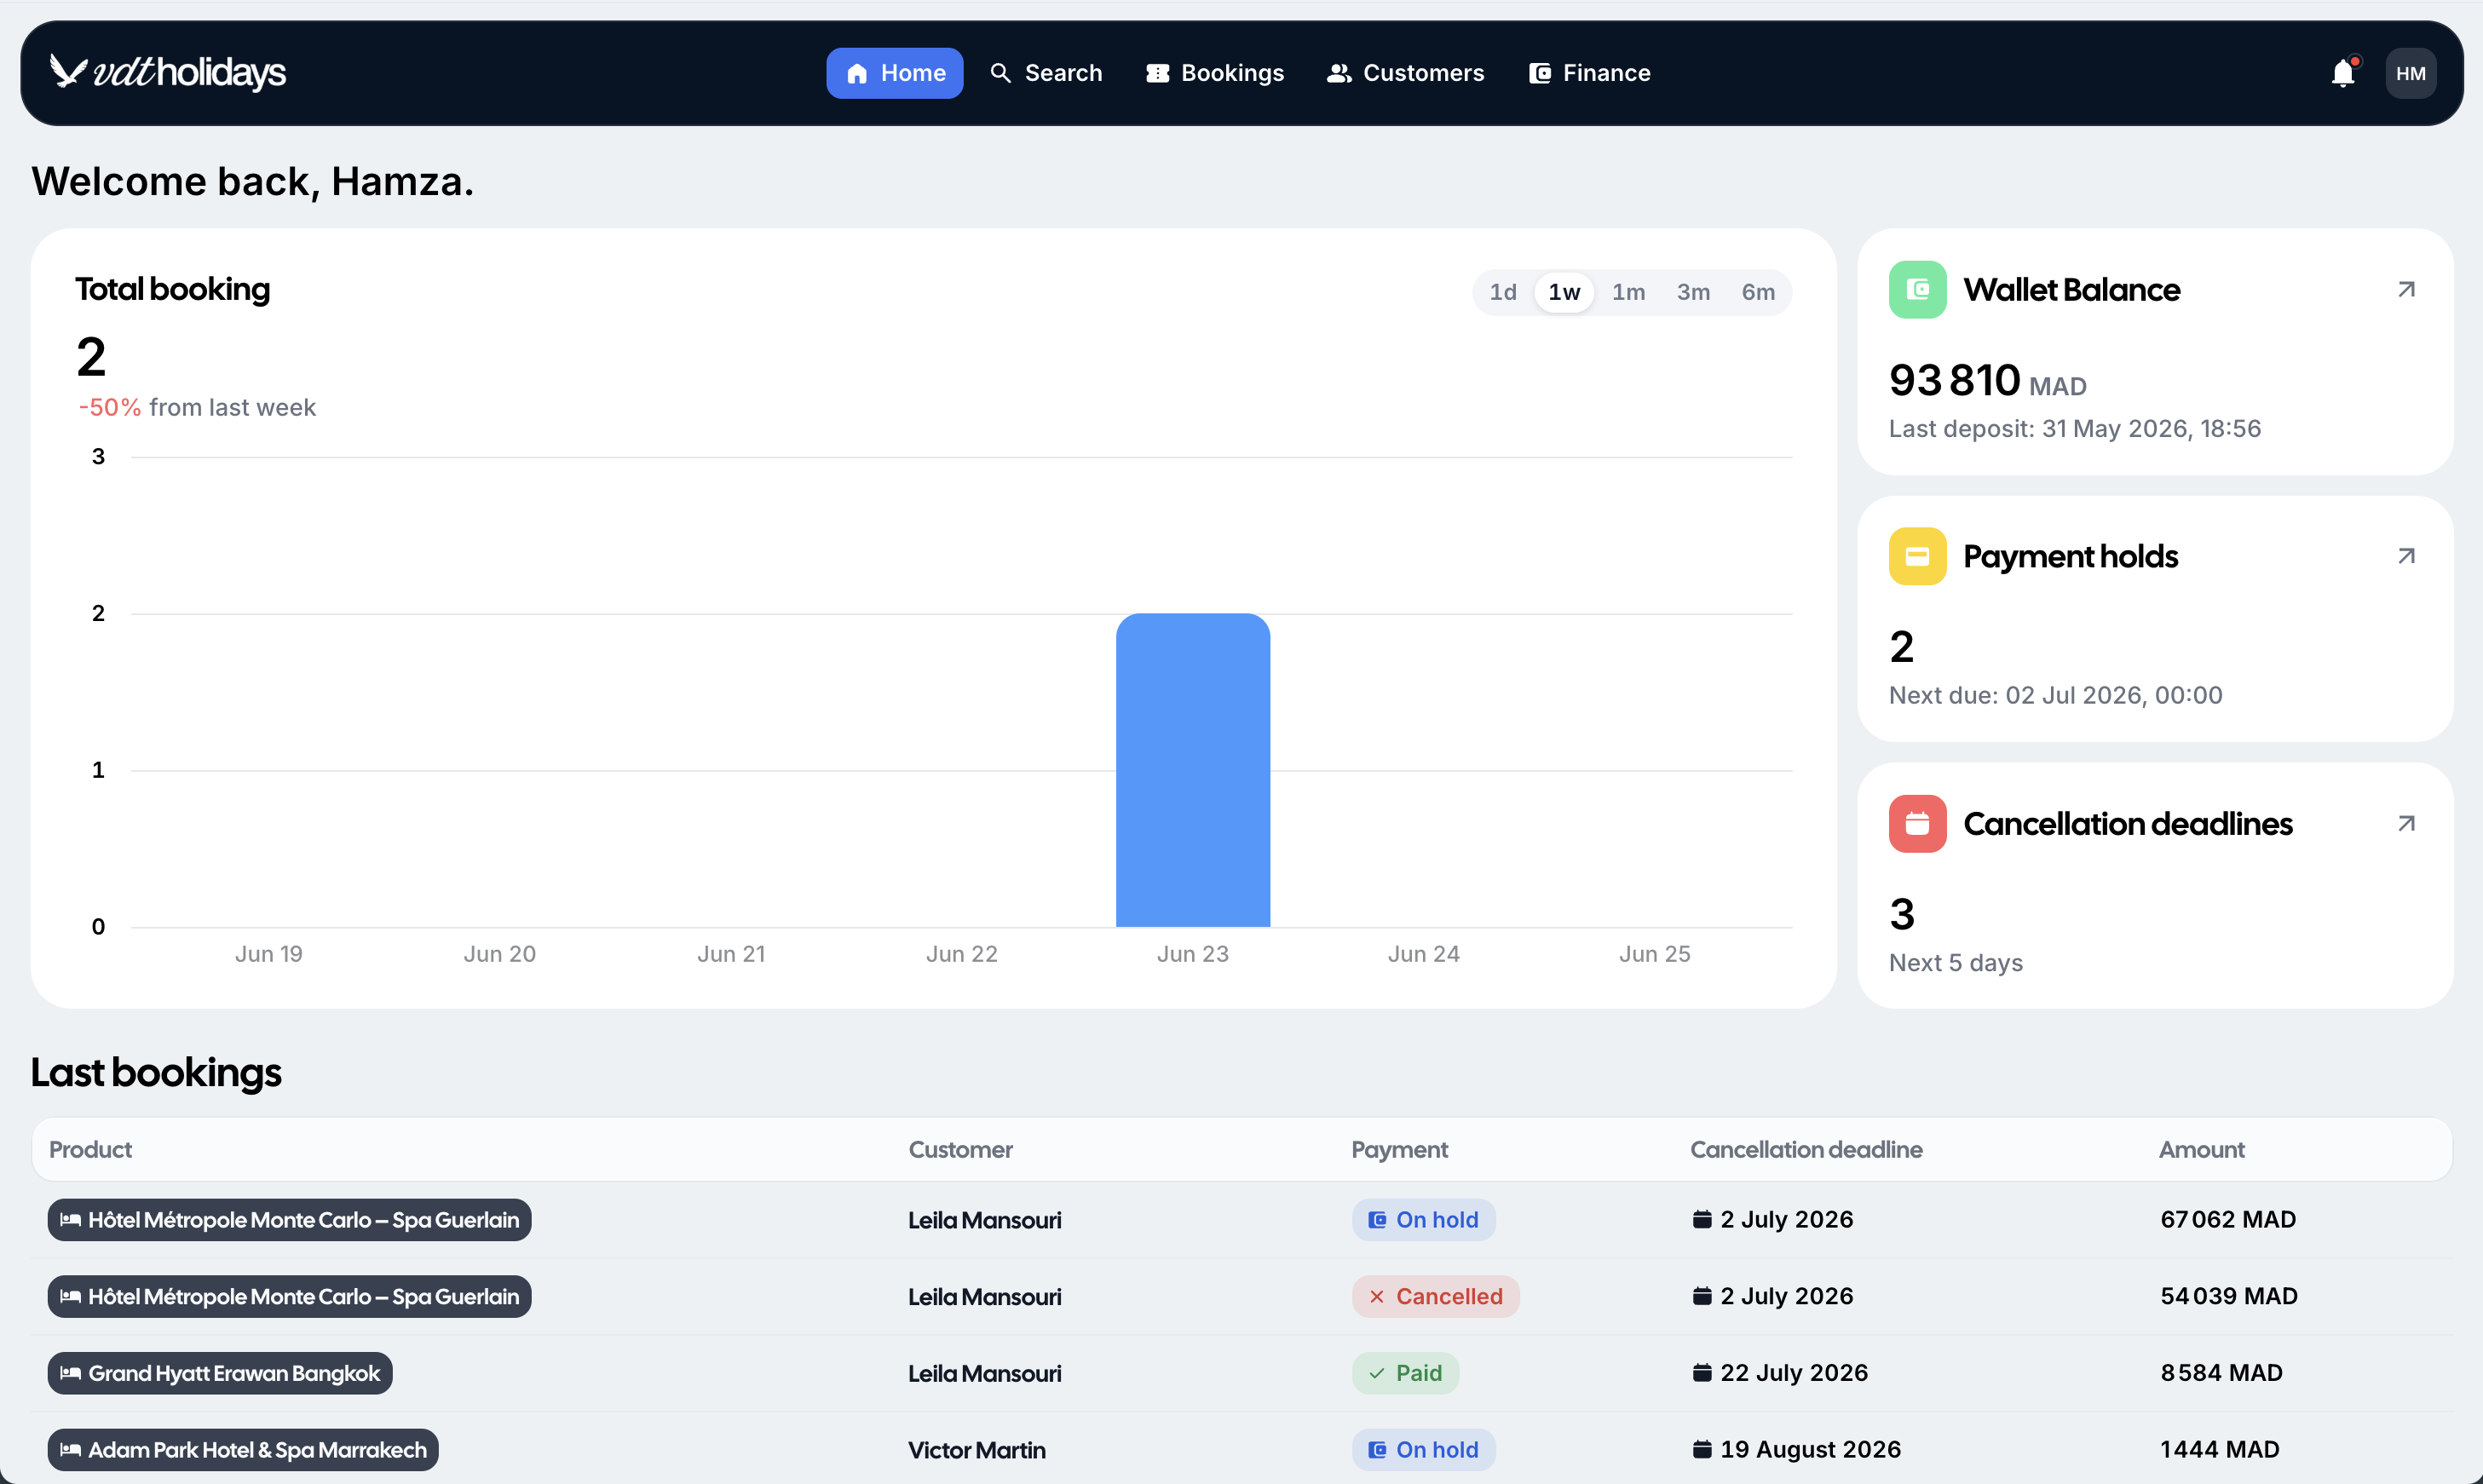
Task: Switch chart range to 1d
Action: pos(1502,292)
